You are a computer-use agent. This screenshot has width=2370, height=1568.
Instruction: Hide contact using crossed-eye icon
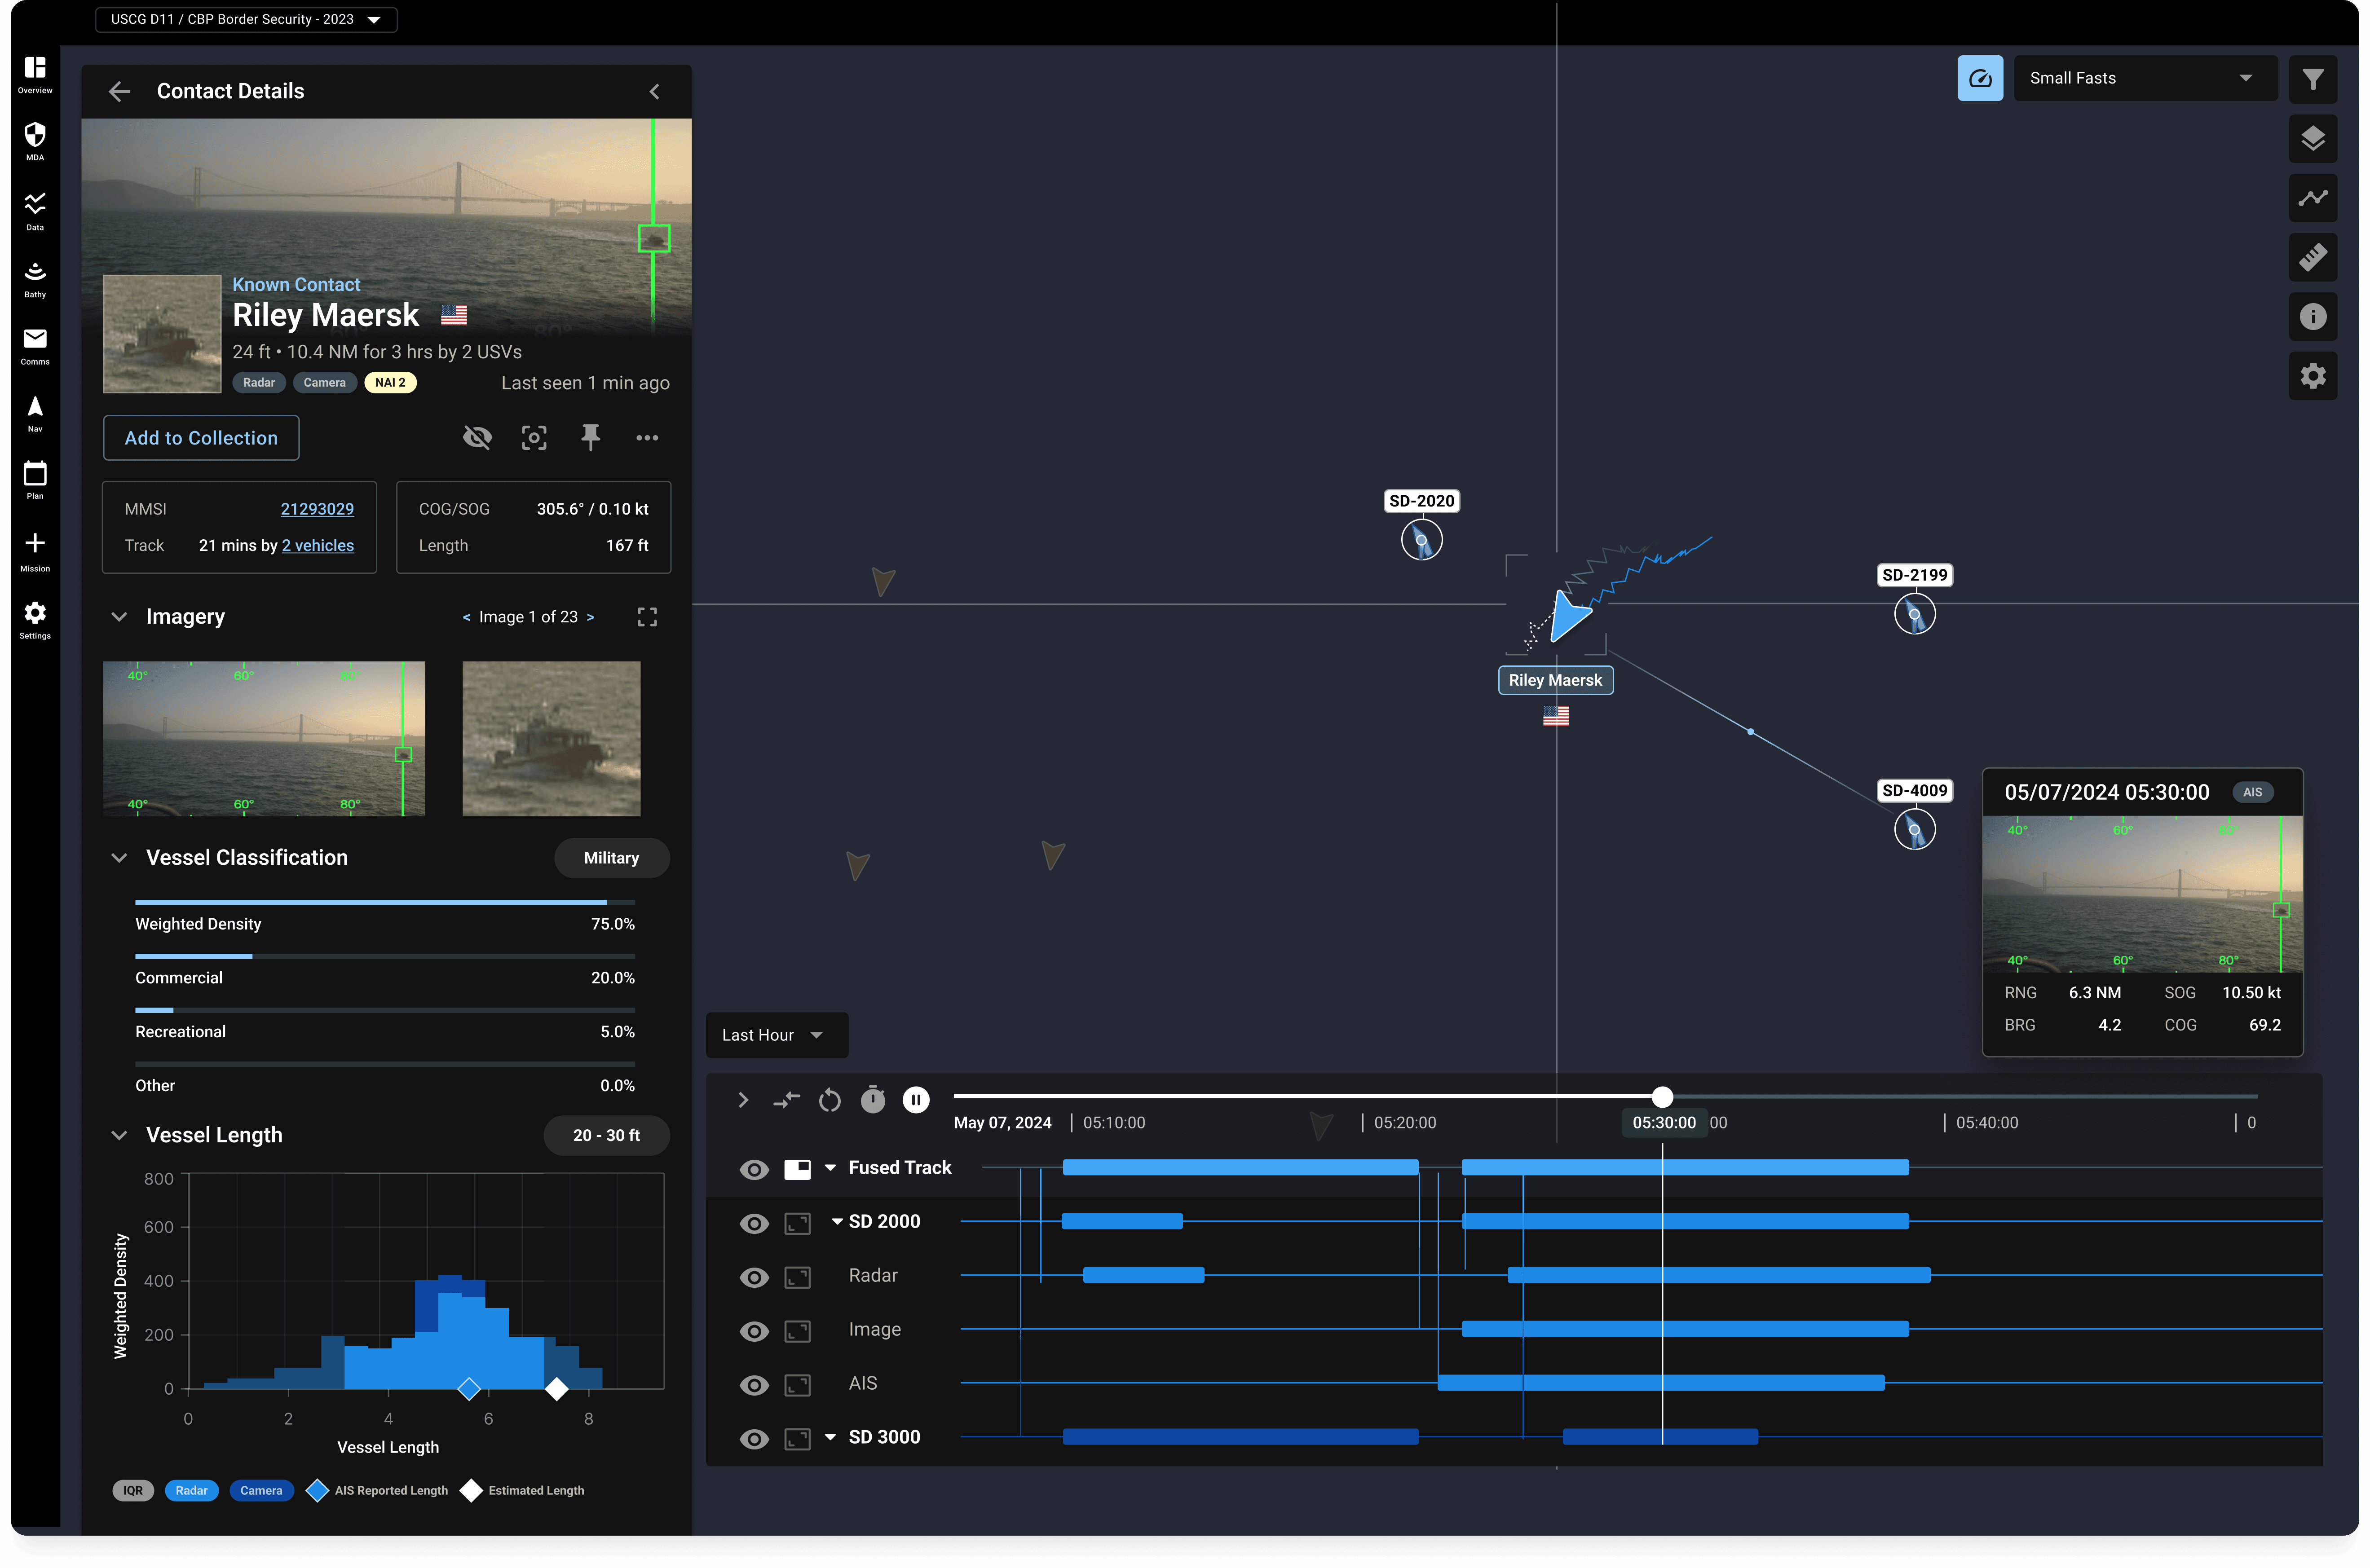click(x=477, y=437)
